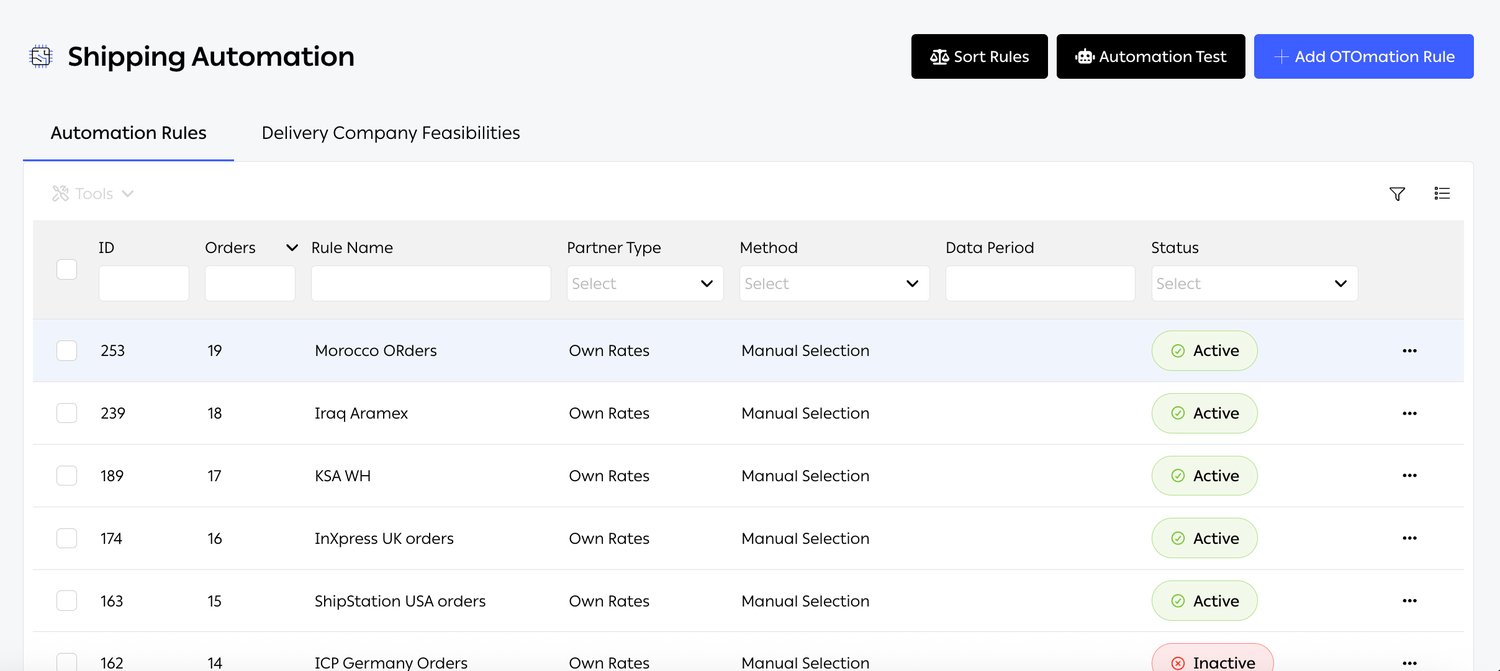The image size is (1500, 671).
Task: Click the Shipping Automation chip icon
Action: tap(40, 57)
